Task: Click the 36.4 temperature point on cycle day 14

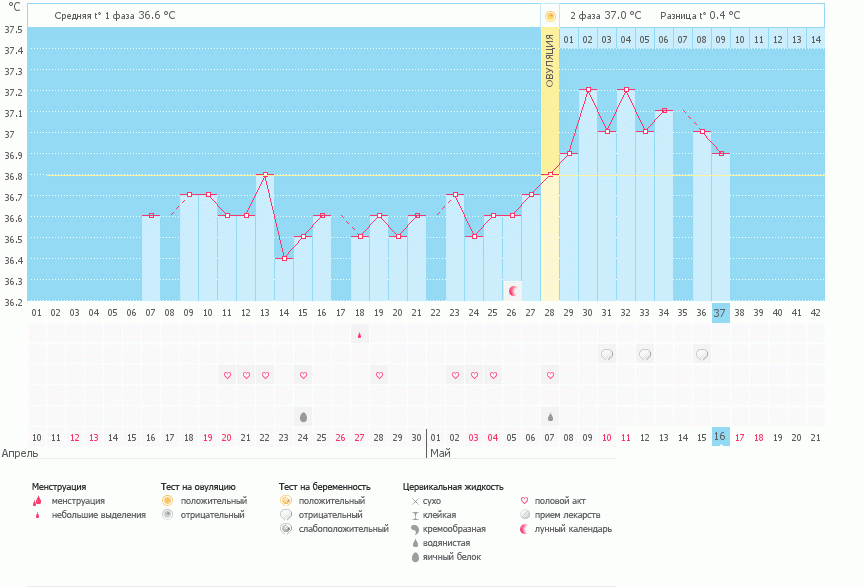Action: [x=283, y=259]
